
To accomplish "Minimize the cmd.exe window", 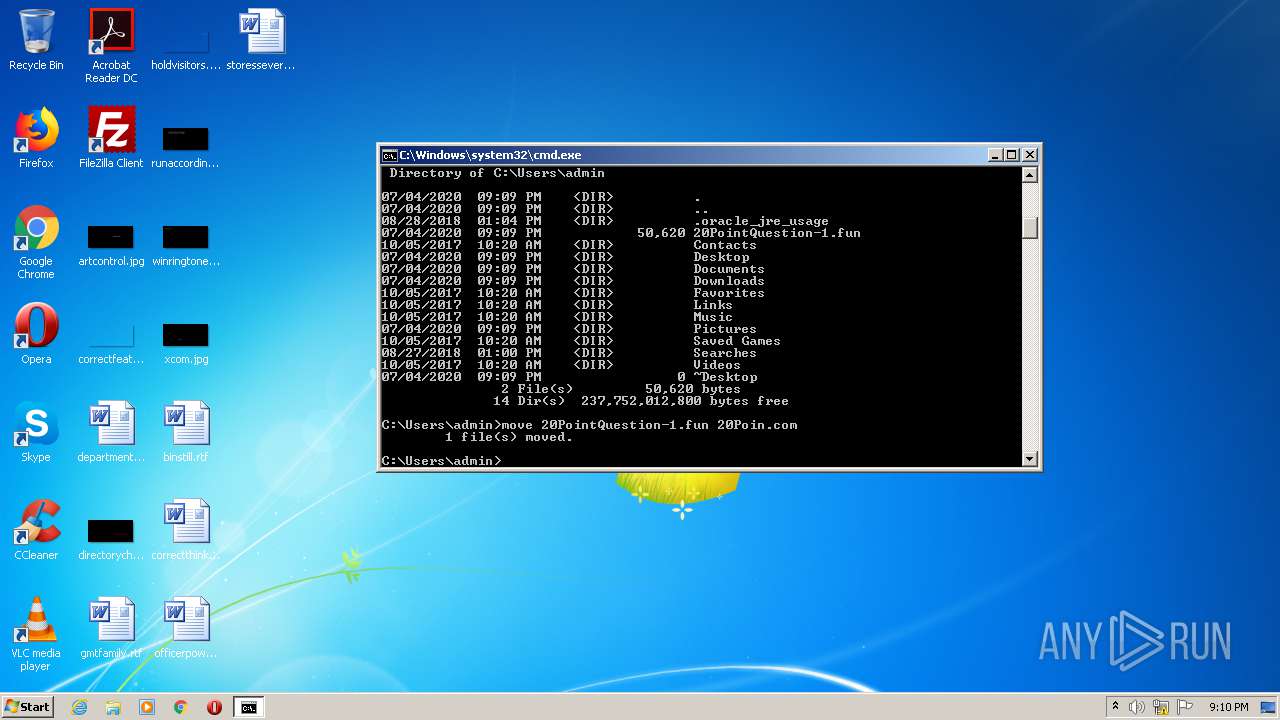I will [995, 155].
